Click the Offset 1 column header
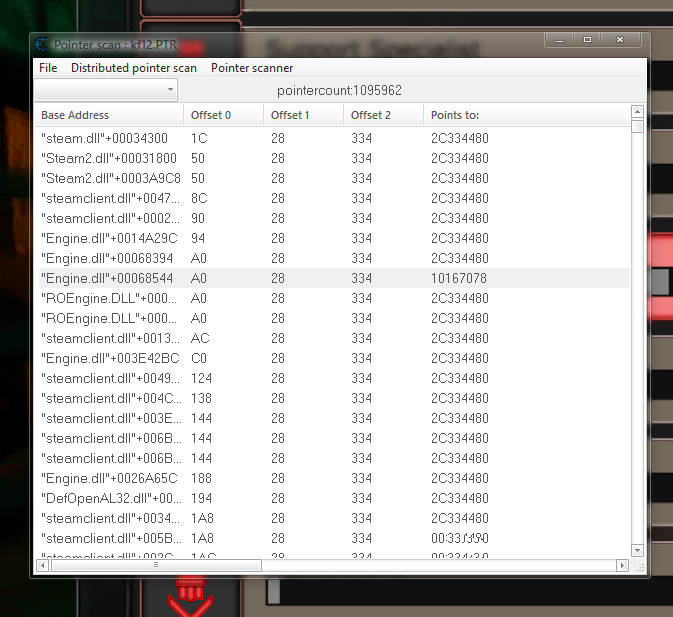The height and width of the screenshot is (617, 673). [x=303, y=115]
